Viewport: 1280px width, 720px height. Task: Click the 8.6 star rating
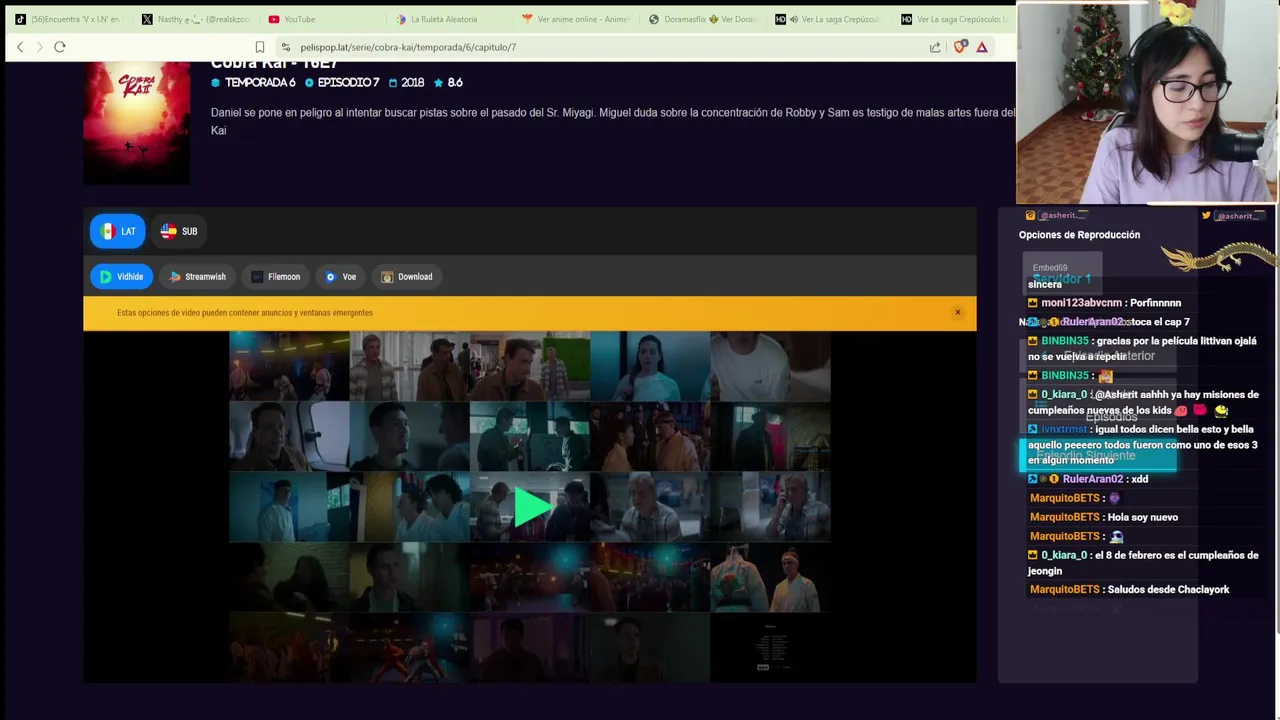point(448,83)
